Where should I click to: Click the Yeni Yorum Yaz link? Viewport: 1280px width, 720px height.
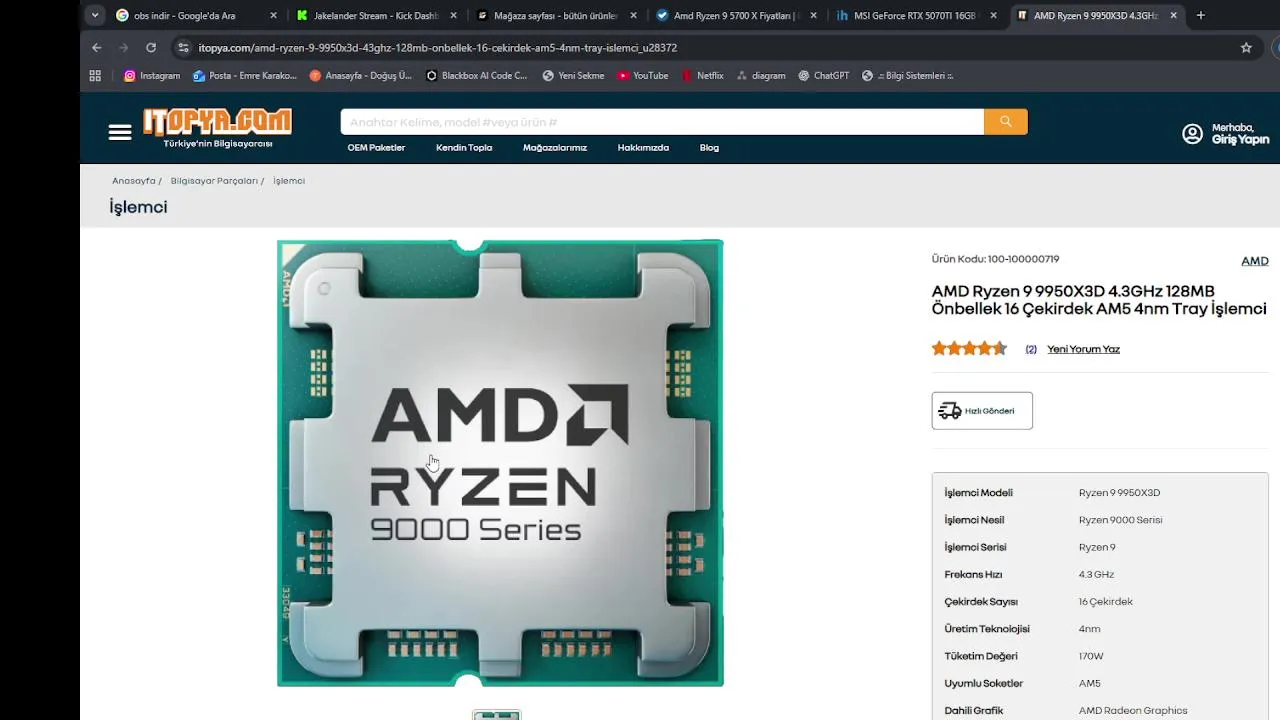click(1083, 349)
